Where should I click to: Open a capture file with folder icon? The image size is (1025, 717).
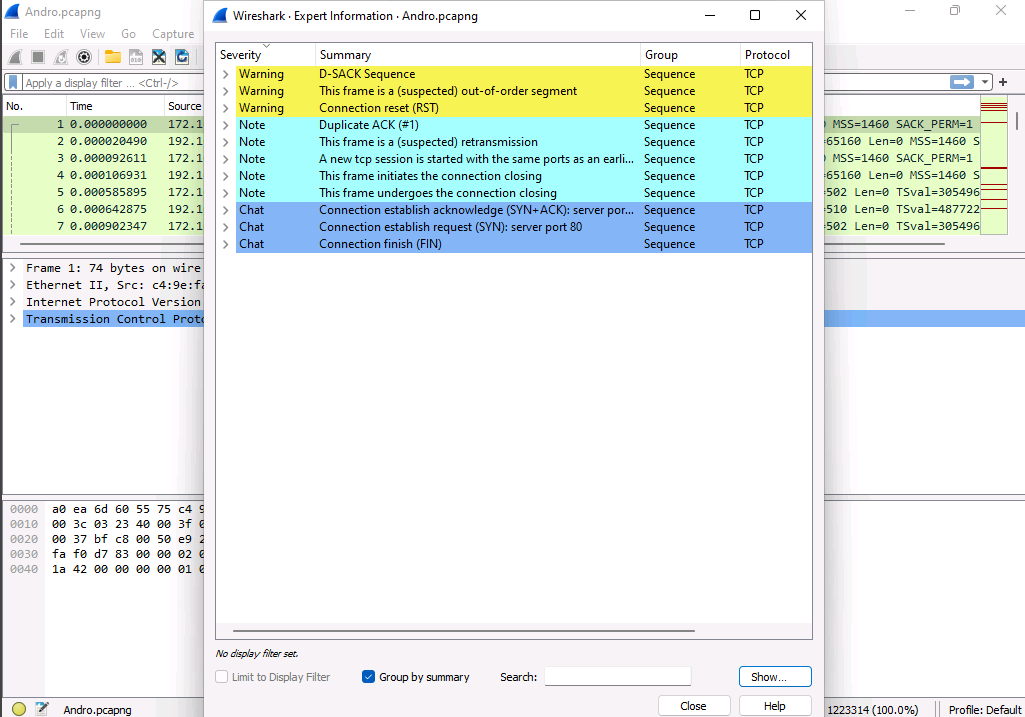(x=112, y=57)
